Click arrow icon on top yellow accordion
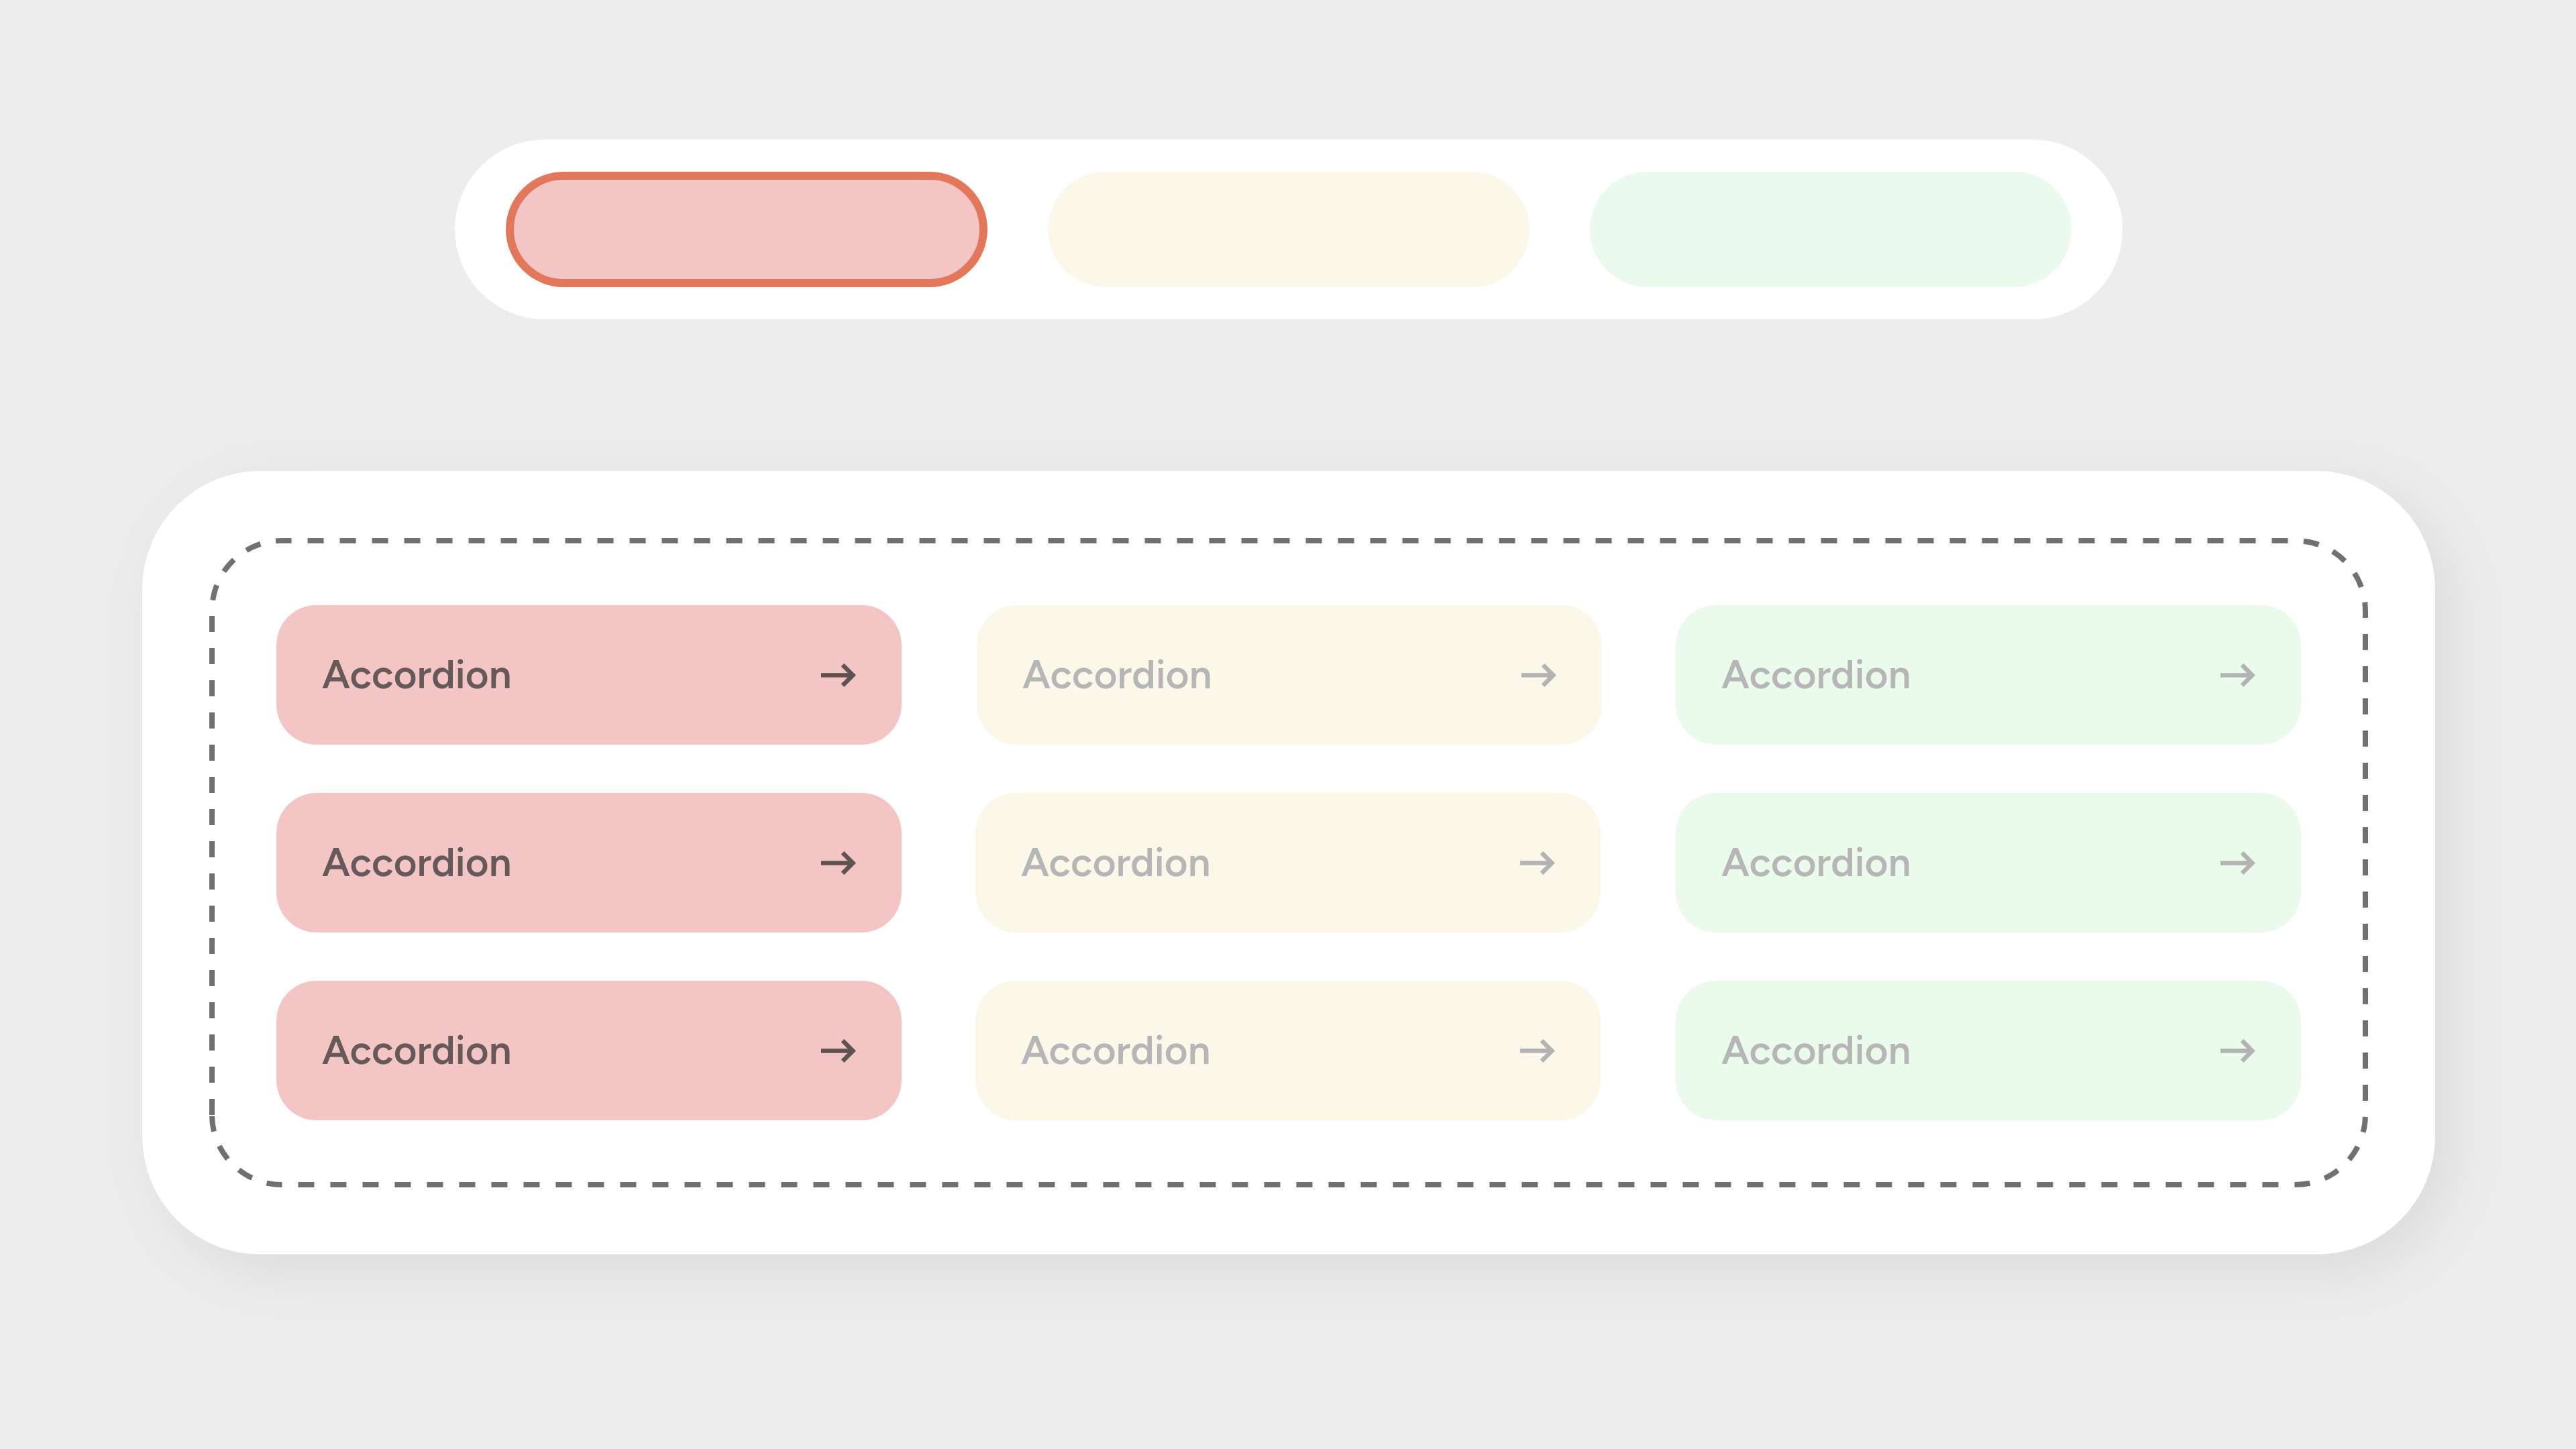The width and height of the screenshot is (2576, 1449). (1538, 675)
